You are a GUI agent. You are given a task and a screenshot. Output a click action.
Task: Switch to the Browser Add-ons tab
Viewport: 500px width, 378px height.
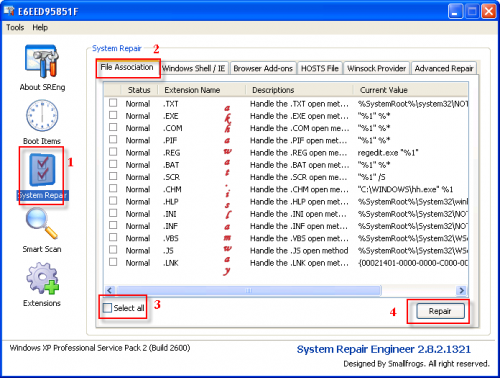[x=263, y=69]
